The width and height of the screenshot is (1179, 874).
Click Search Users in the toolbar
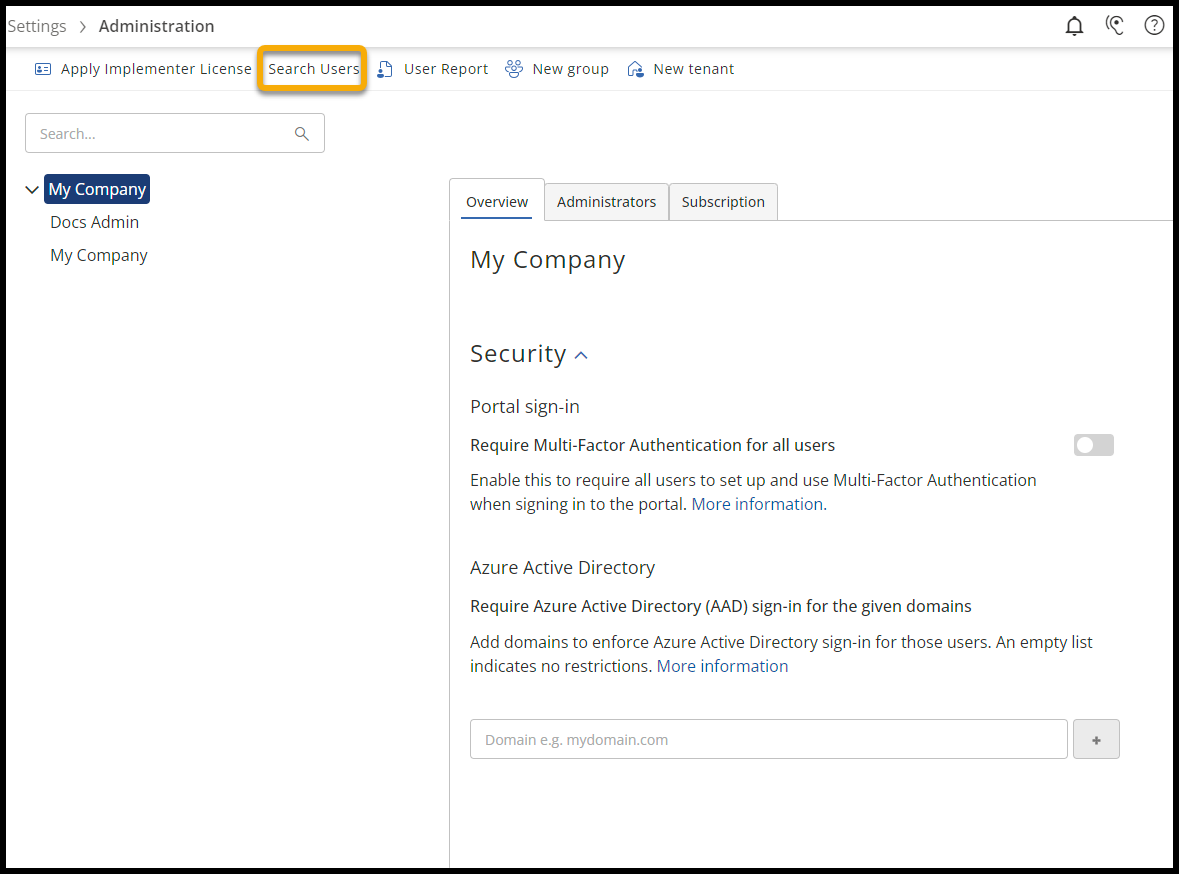(313, 69)
